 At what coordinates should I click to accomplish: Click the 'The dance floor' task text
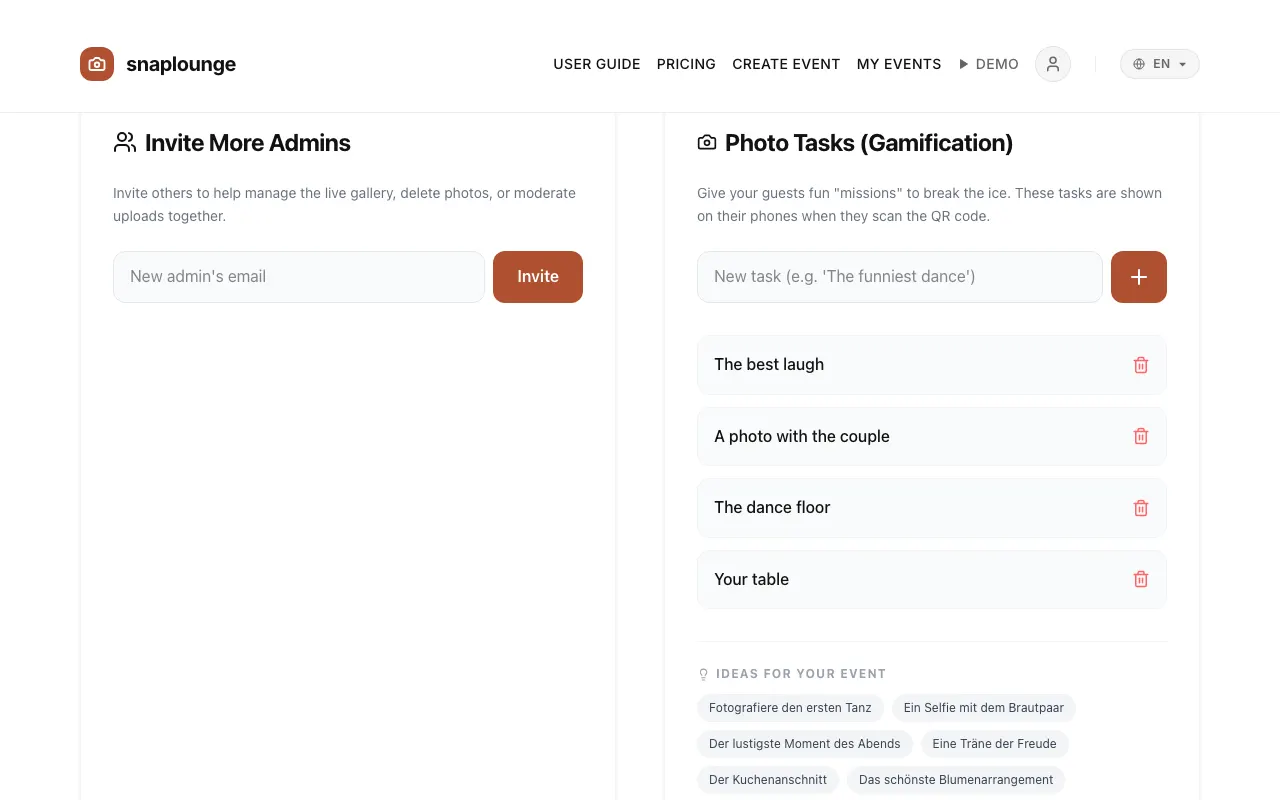pyautogui.click(x=772, y=508)
